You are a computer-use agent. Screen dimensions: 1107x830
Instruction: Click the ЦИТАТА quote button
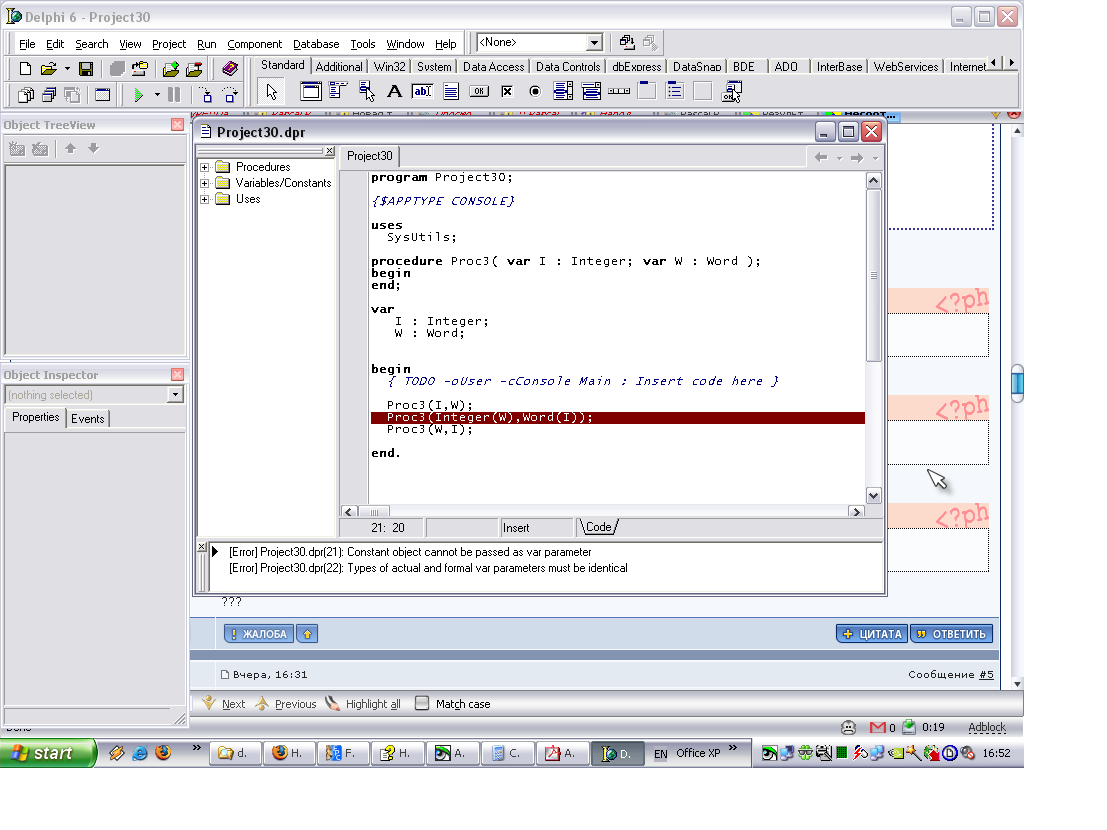pos(871,634)
